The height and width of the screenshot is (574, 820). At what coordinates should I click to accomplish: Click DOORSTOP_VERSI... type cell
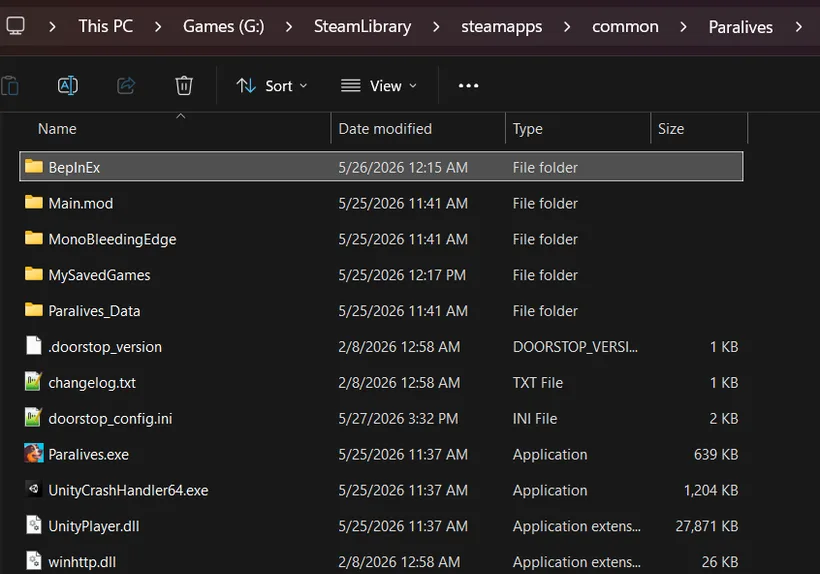click(x=575, y=347)
